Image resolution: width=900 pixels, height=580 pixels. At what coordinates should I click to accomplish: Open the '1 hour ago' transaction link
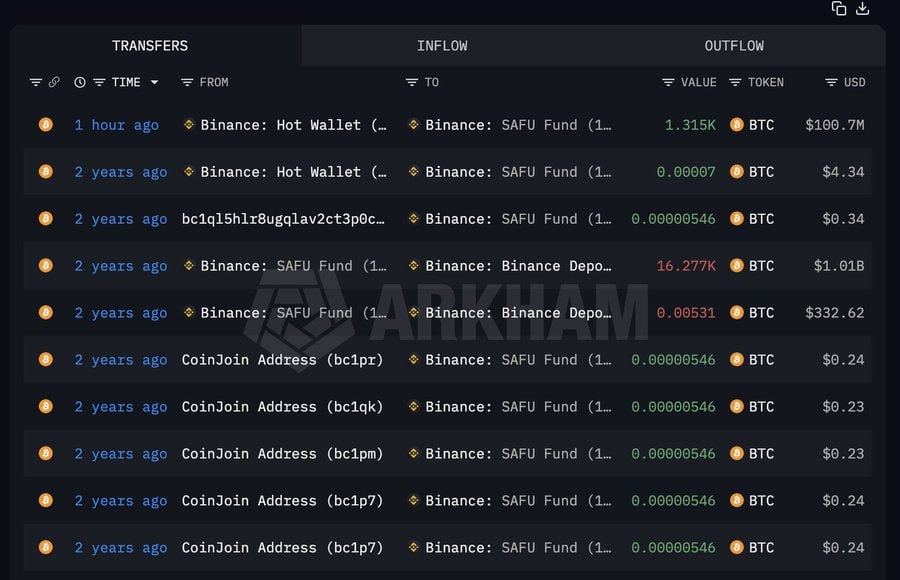(x=116, y=125)
